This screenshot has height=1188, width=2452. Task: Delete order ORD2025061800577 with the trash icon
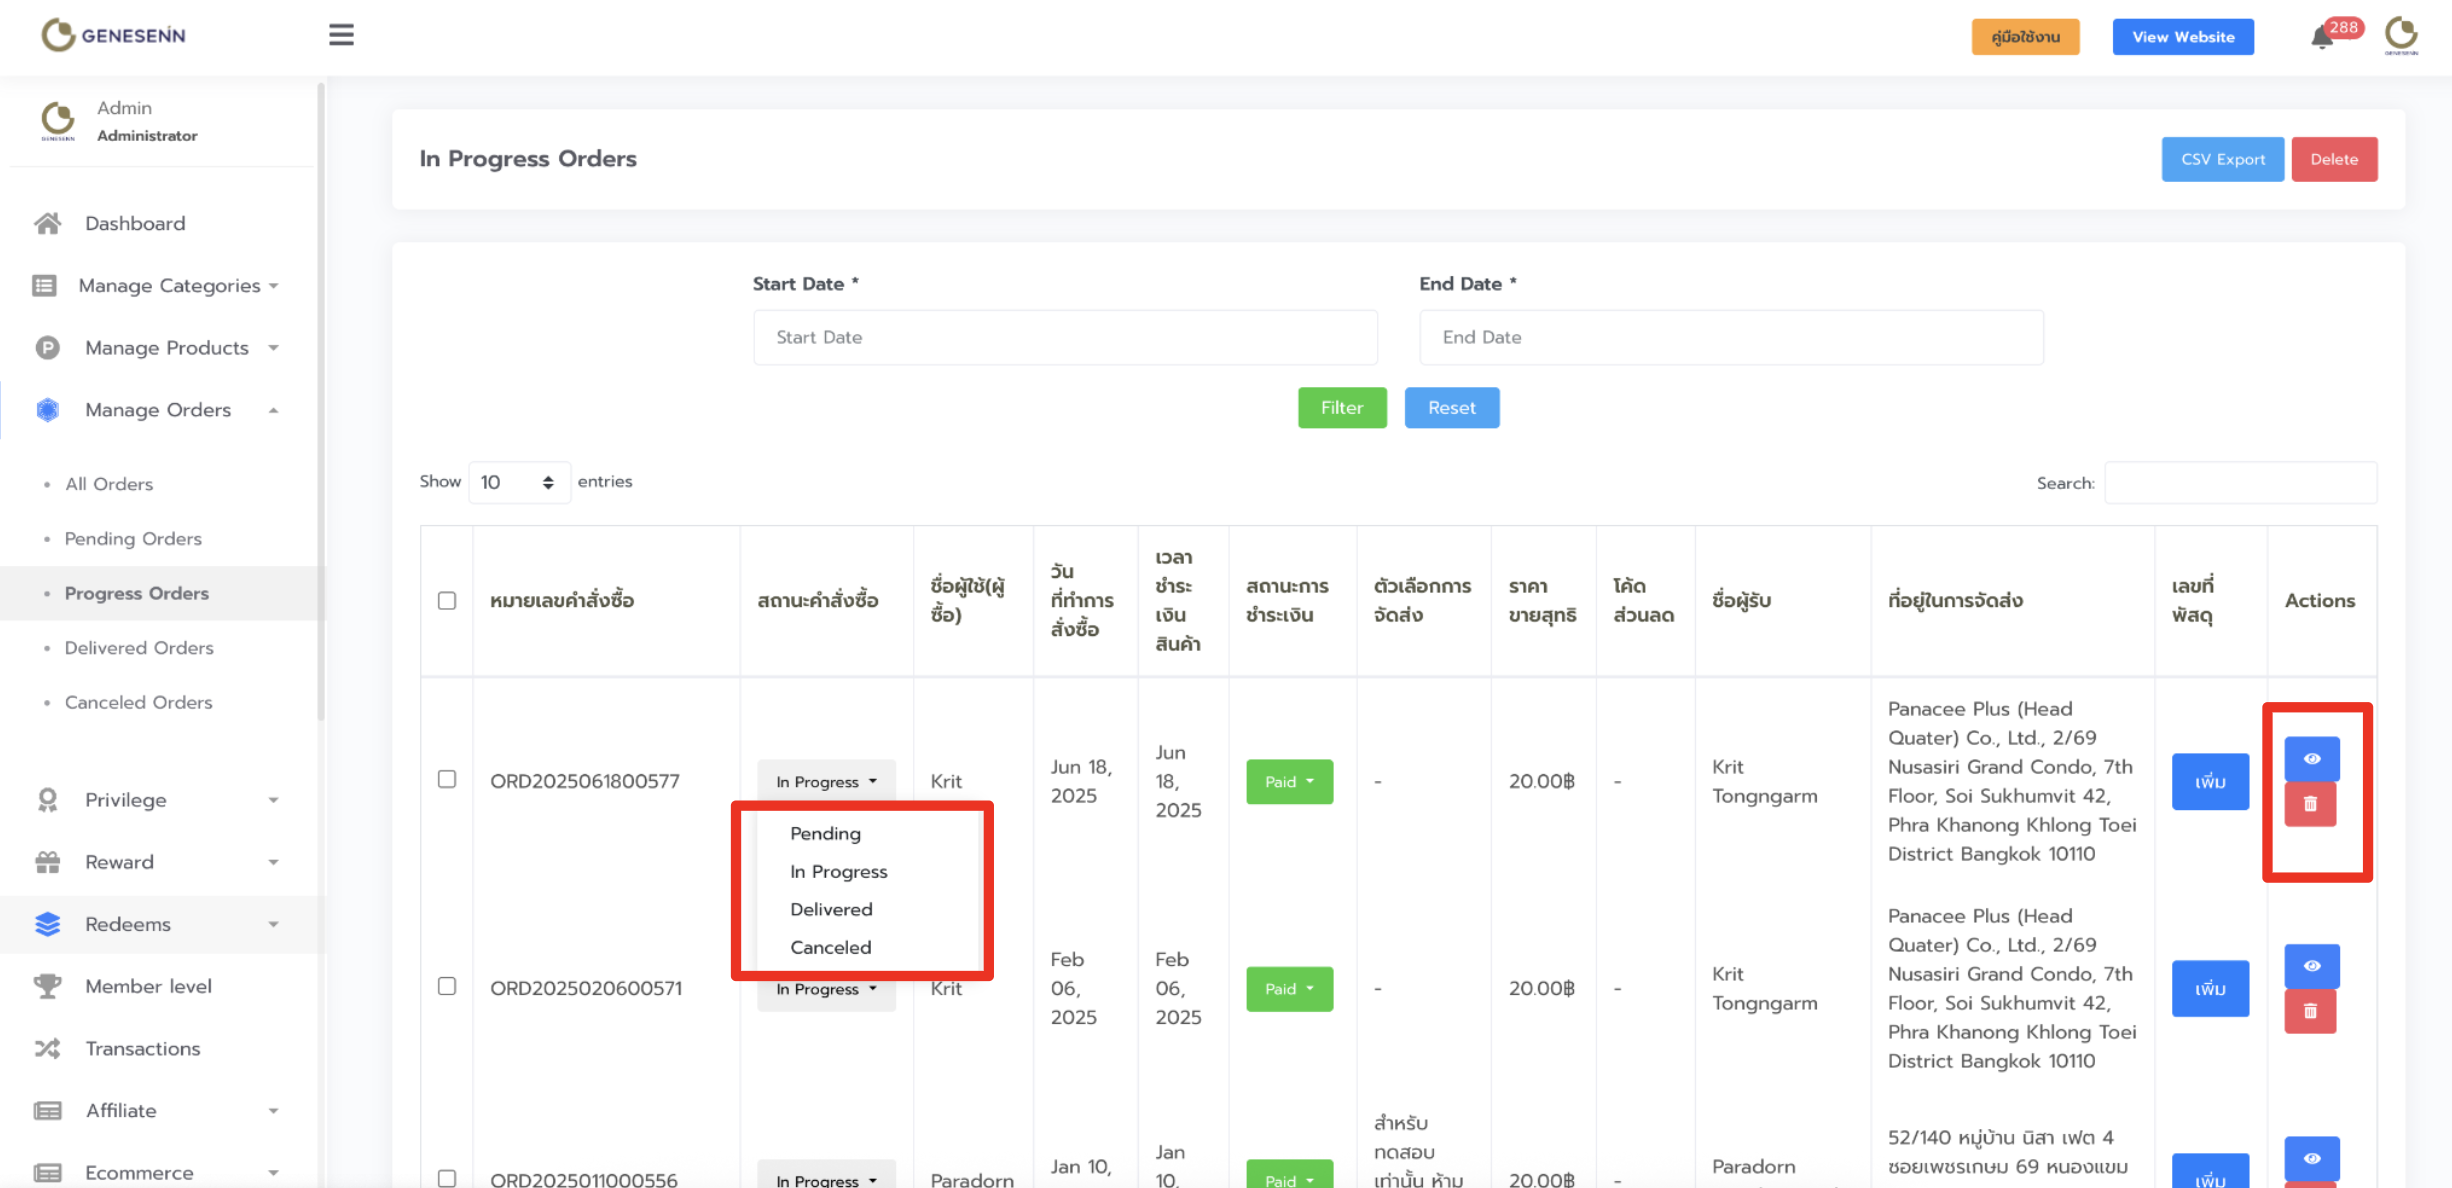click(2310, 804)
